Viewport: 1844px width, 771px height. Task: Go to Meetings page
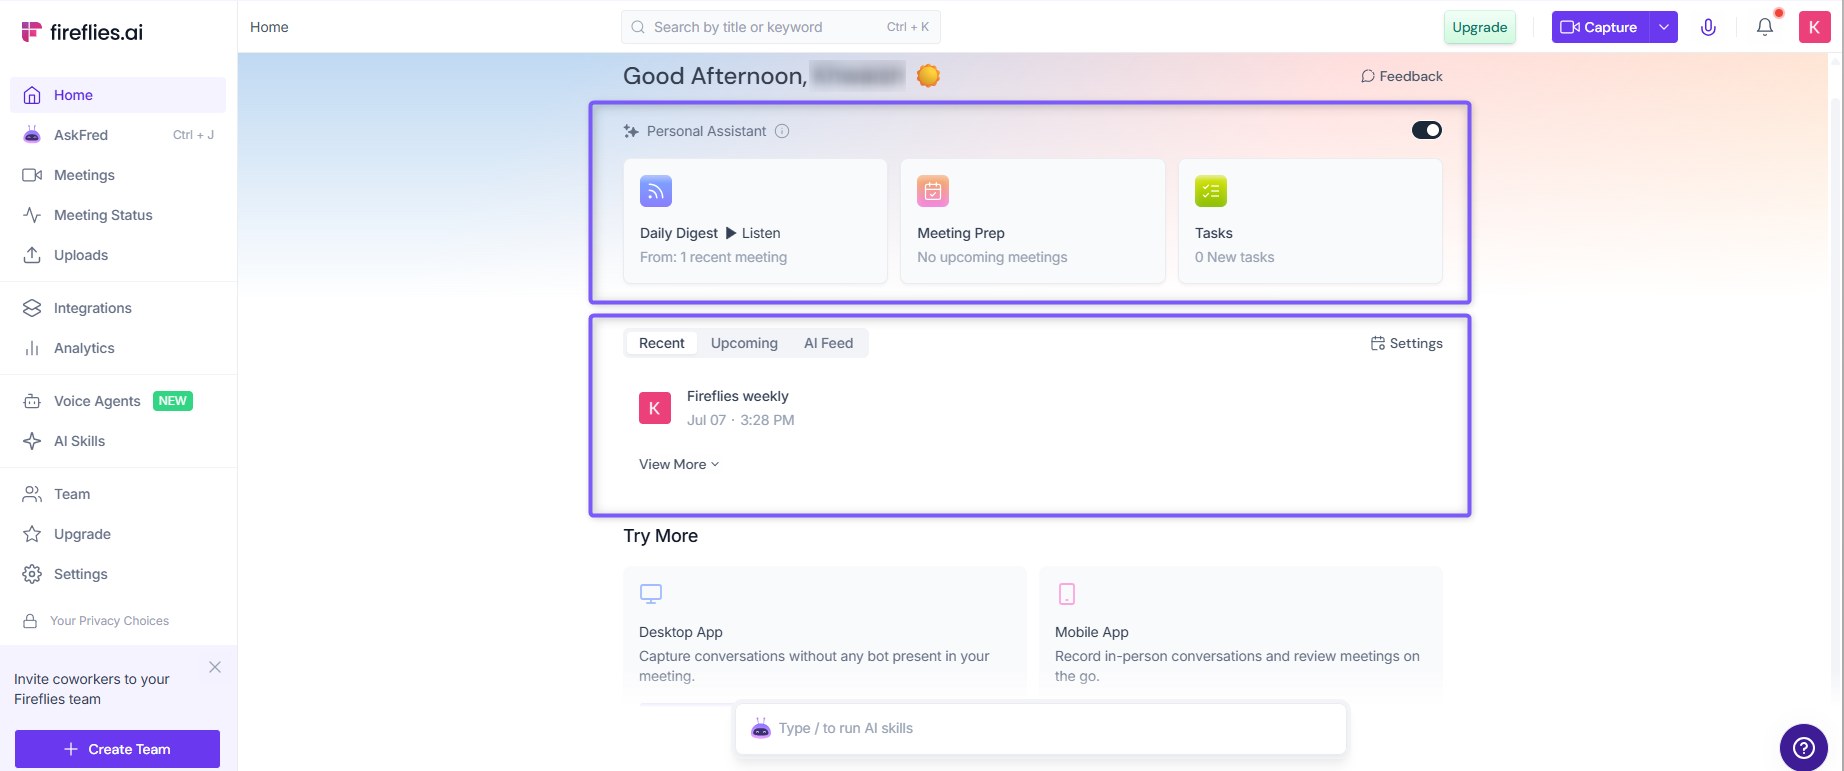point(118,175)
